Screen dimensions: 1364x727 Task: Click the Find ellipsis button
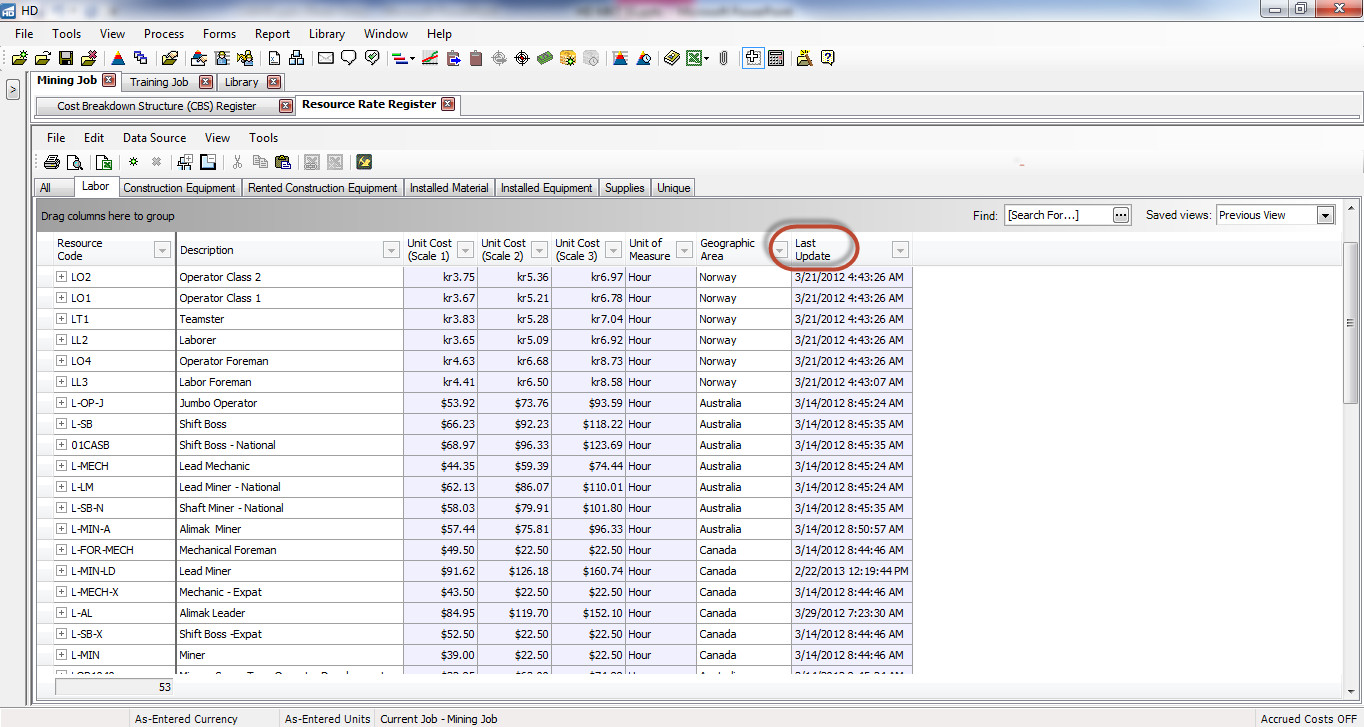pyautogui.click(x=1120, y=215)
